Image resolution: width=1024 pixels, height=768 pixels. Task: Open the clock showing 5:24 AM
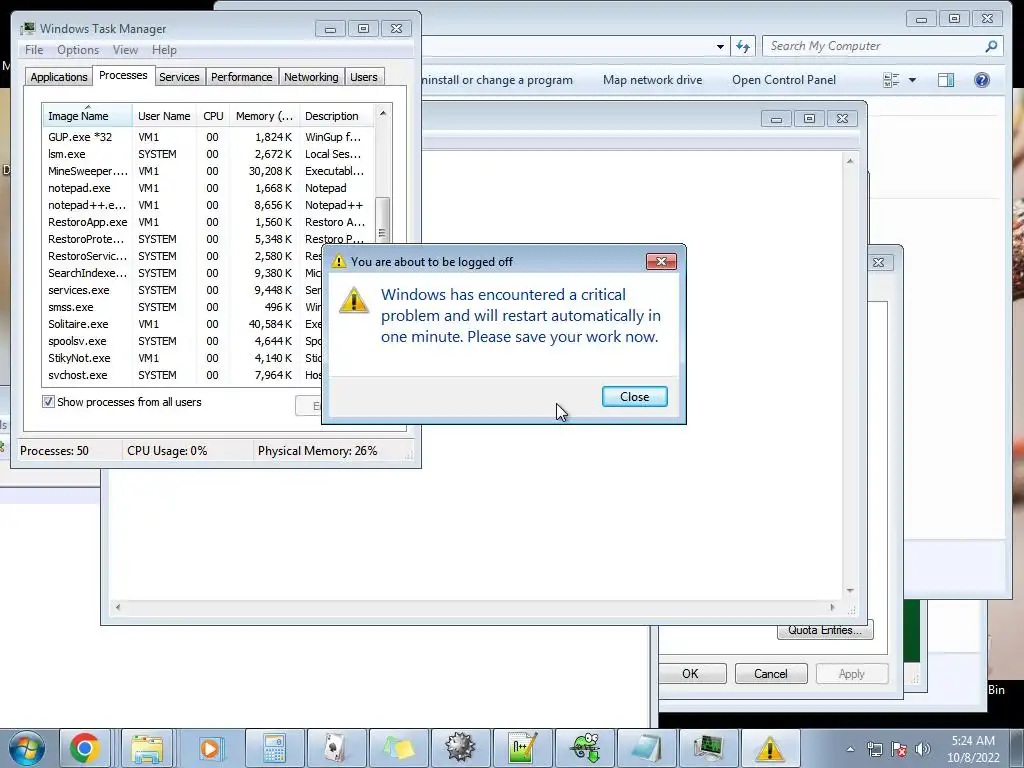[973, 749]
